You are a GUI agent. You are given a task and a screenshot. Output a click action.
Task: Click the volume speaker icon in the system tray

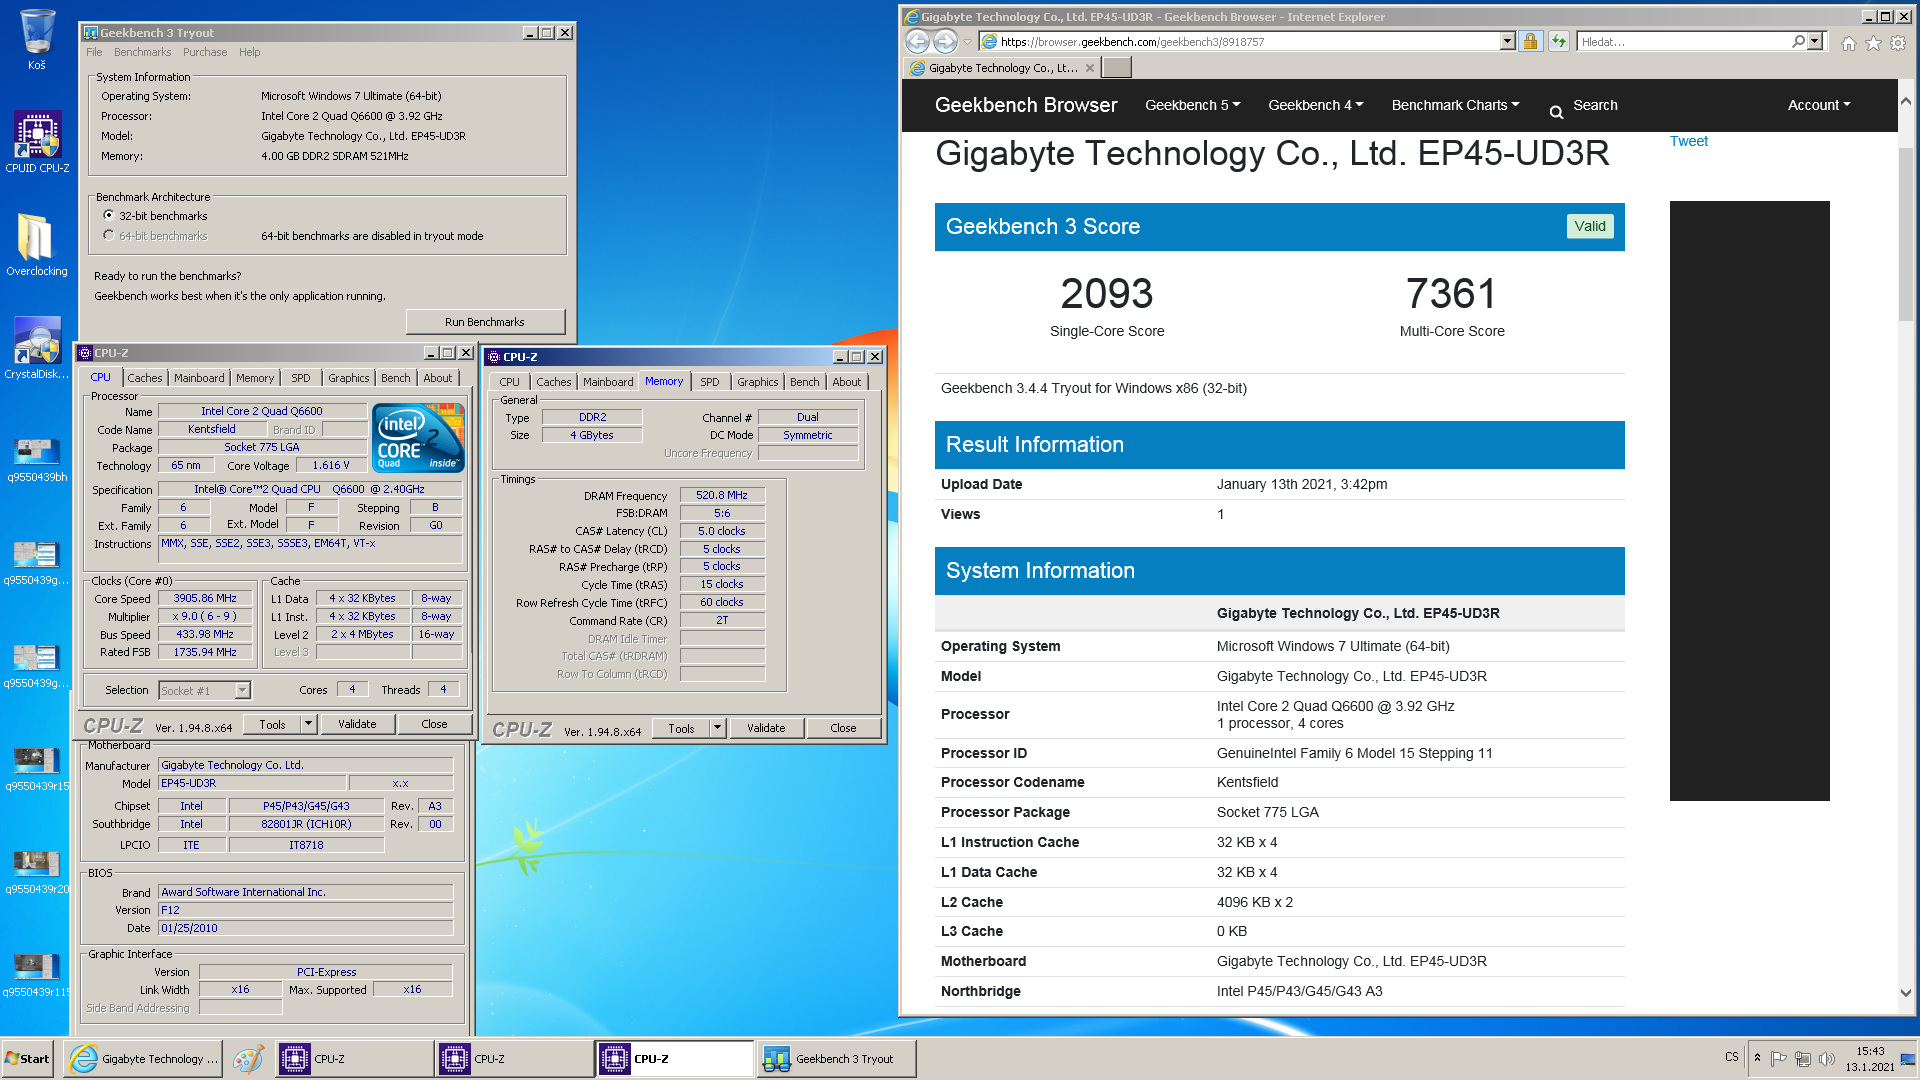click(1827, 1059)
